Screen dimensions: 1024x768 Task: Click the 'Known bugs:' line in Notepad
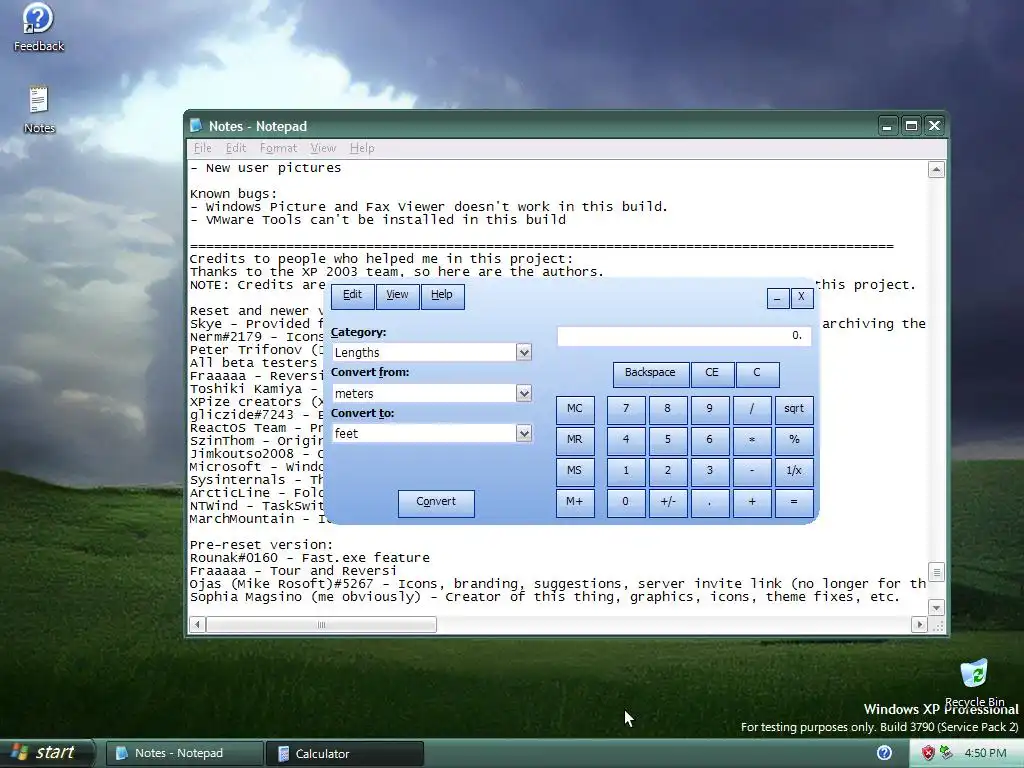click(x=233, y=194)
